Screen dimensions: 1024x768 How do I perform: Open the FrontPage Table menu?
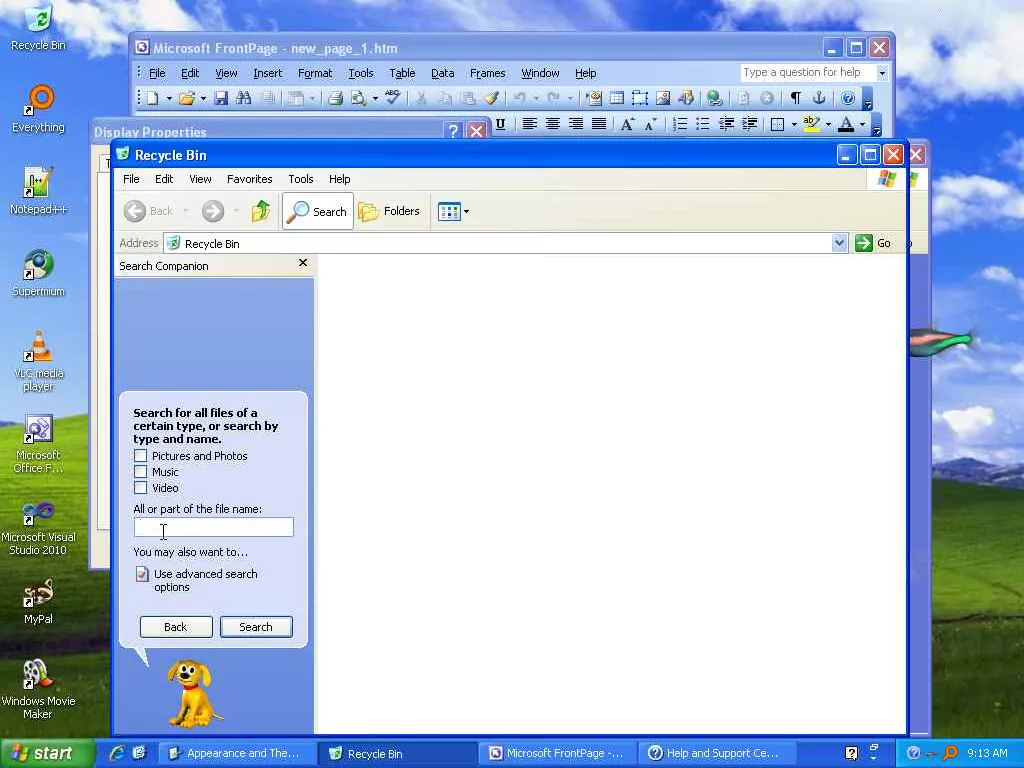pos(402,73)
